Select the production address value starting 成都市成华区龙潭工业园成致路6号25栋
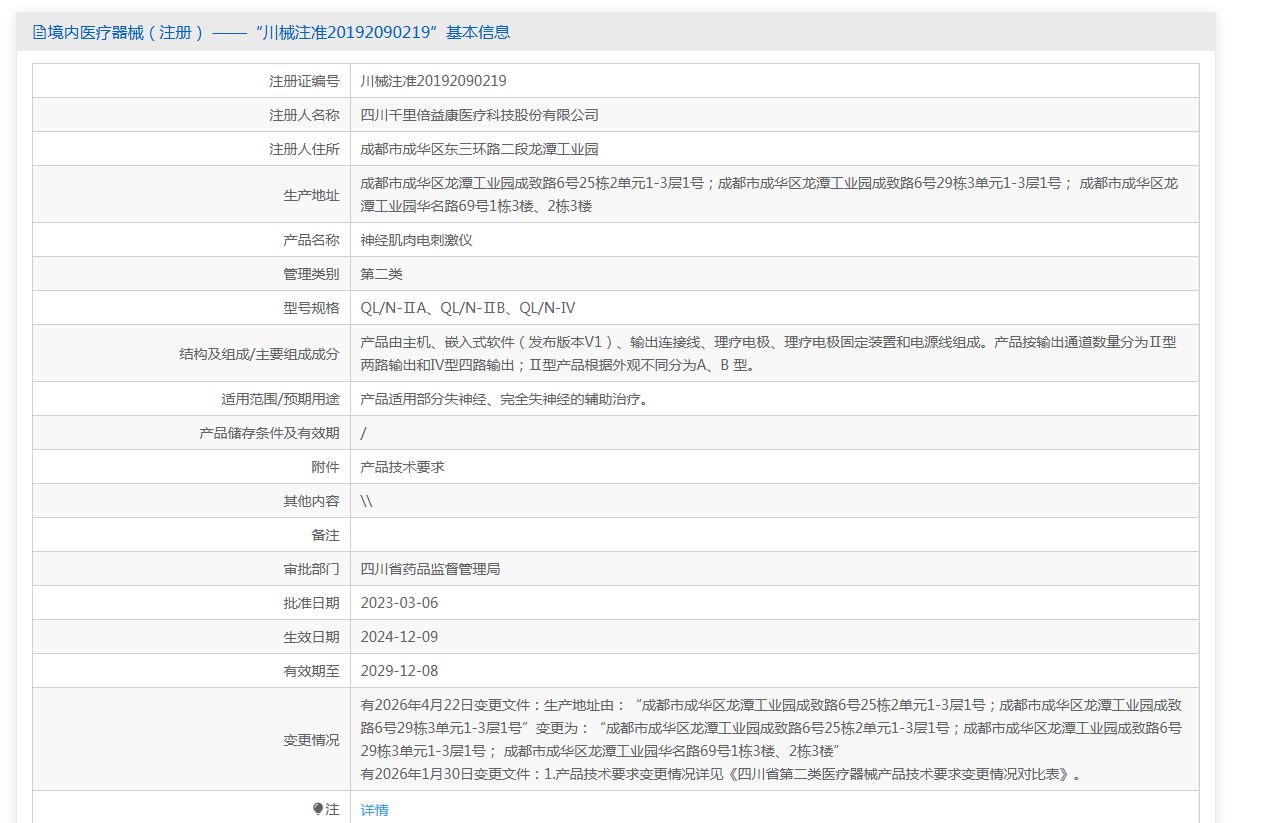The image size is (1283, 823). tap(769, 195)
